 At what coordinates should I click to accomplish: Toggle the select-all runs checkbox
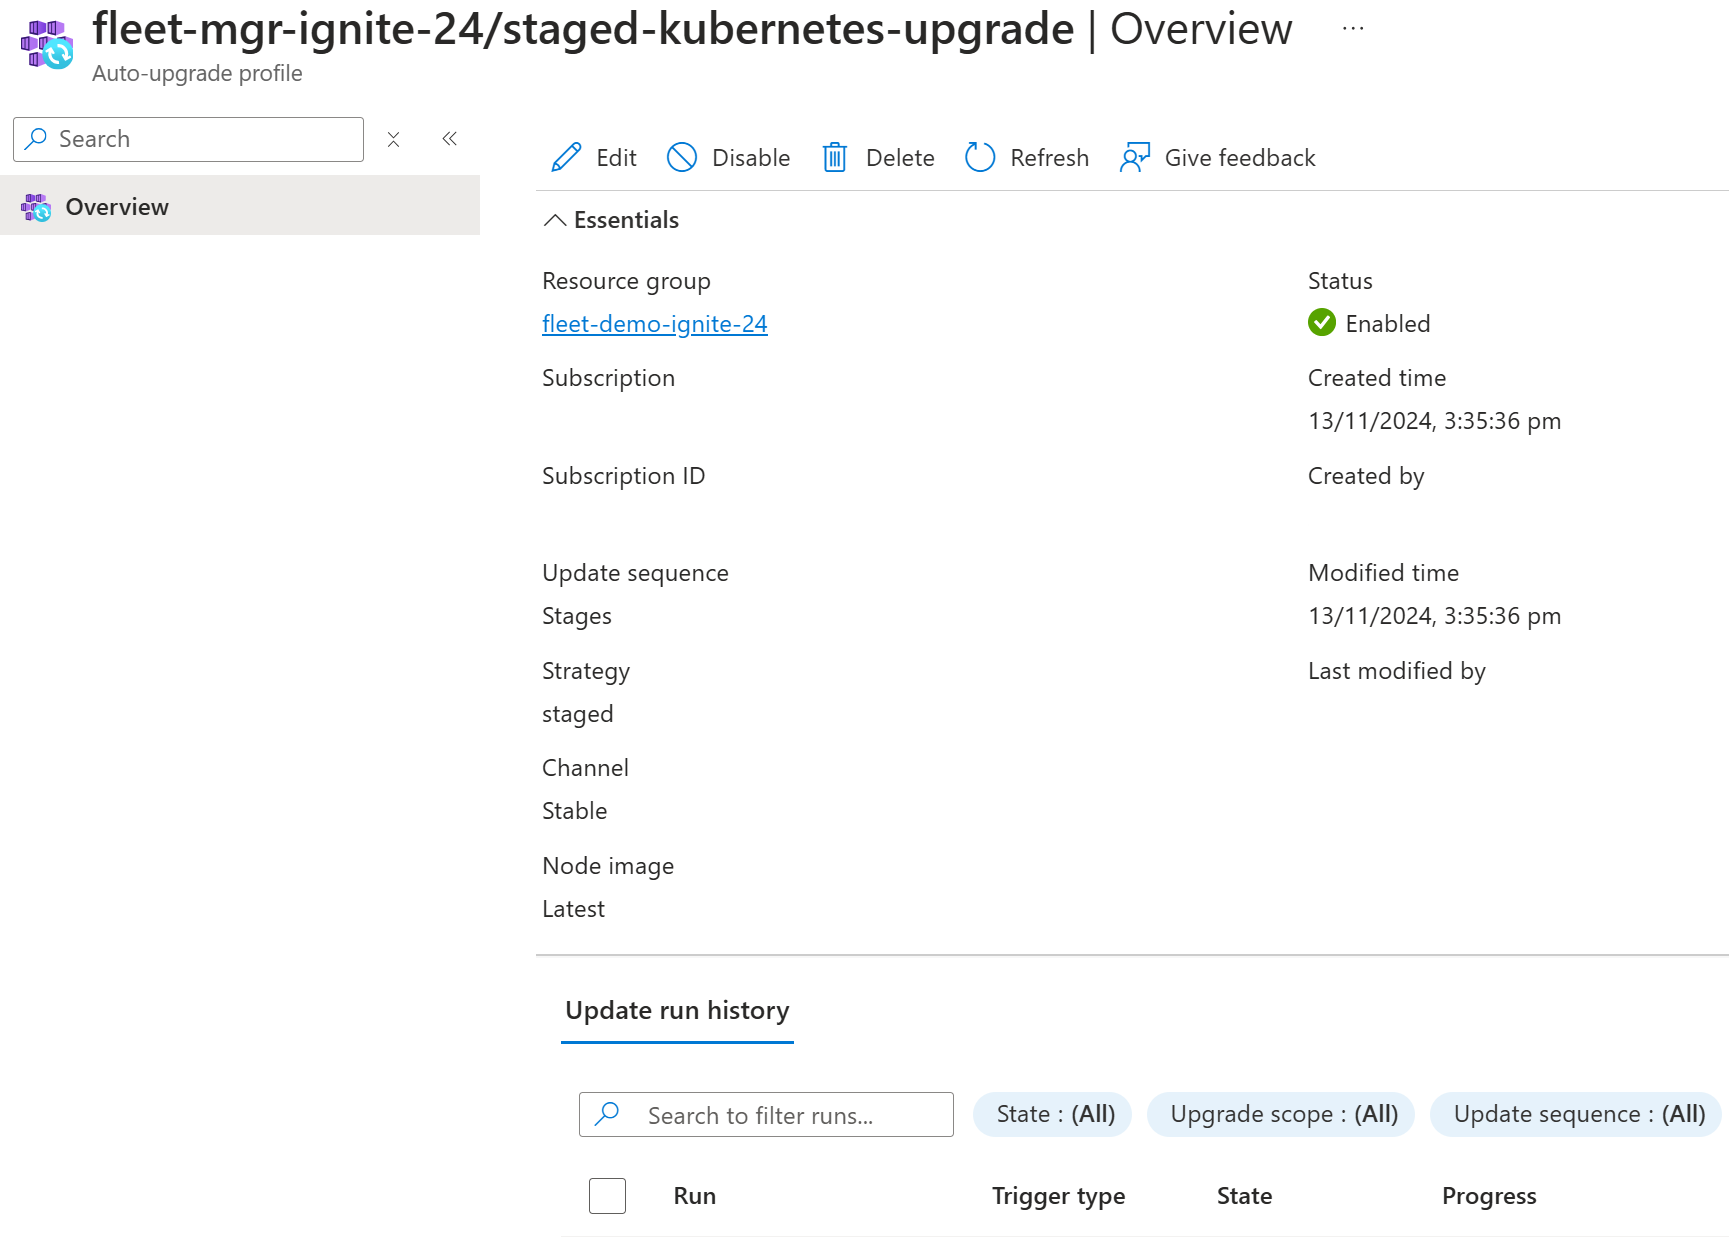(607, 1196)
